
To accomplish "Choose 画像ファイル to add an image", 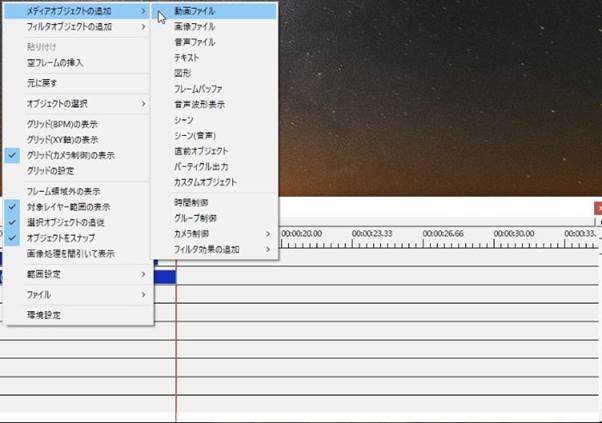I will click(194, 27).
